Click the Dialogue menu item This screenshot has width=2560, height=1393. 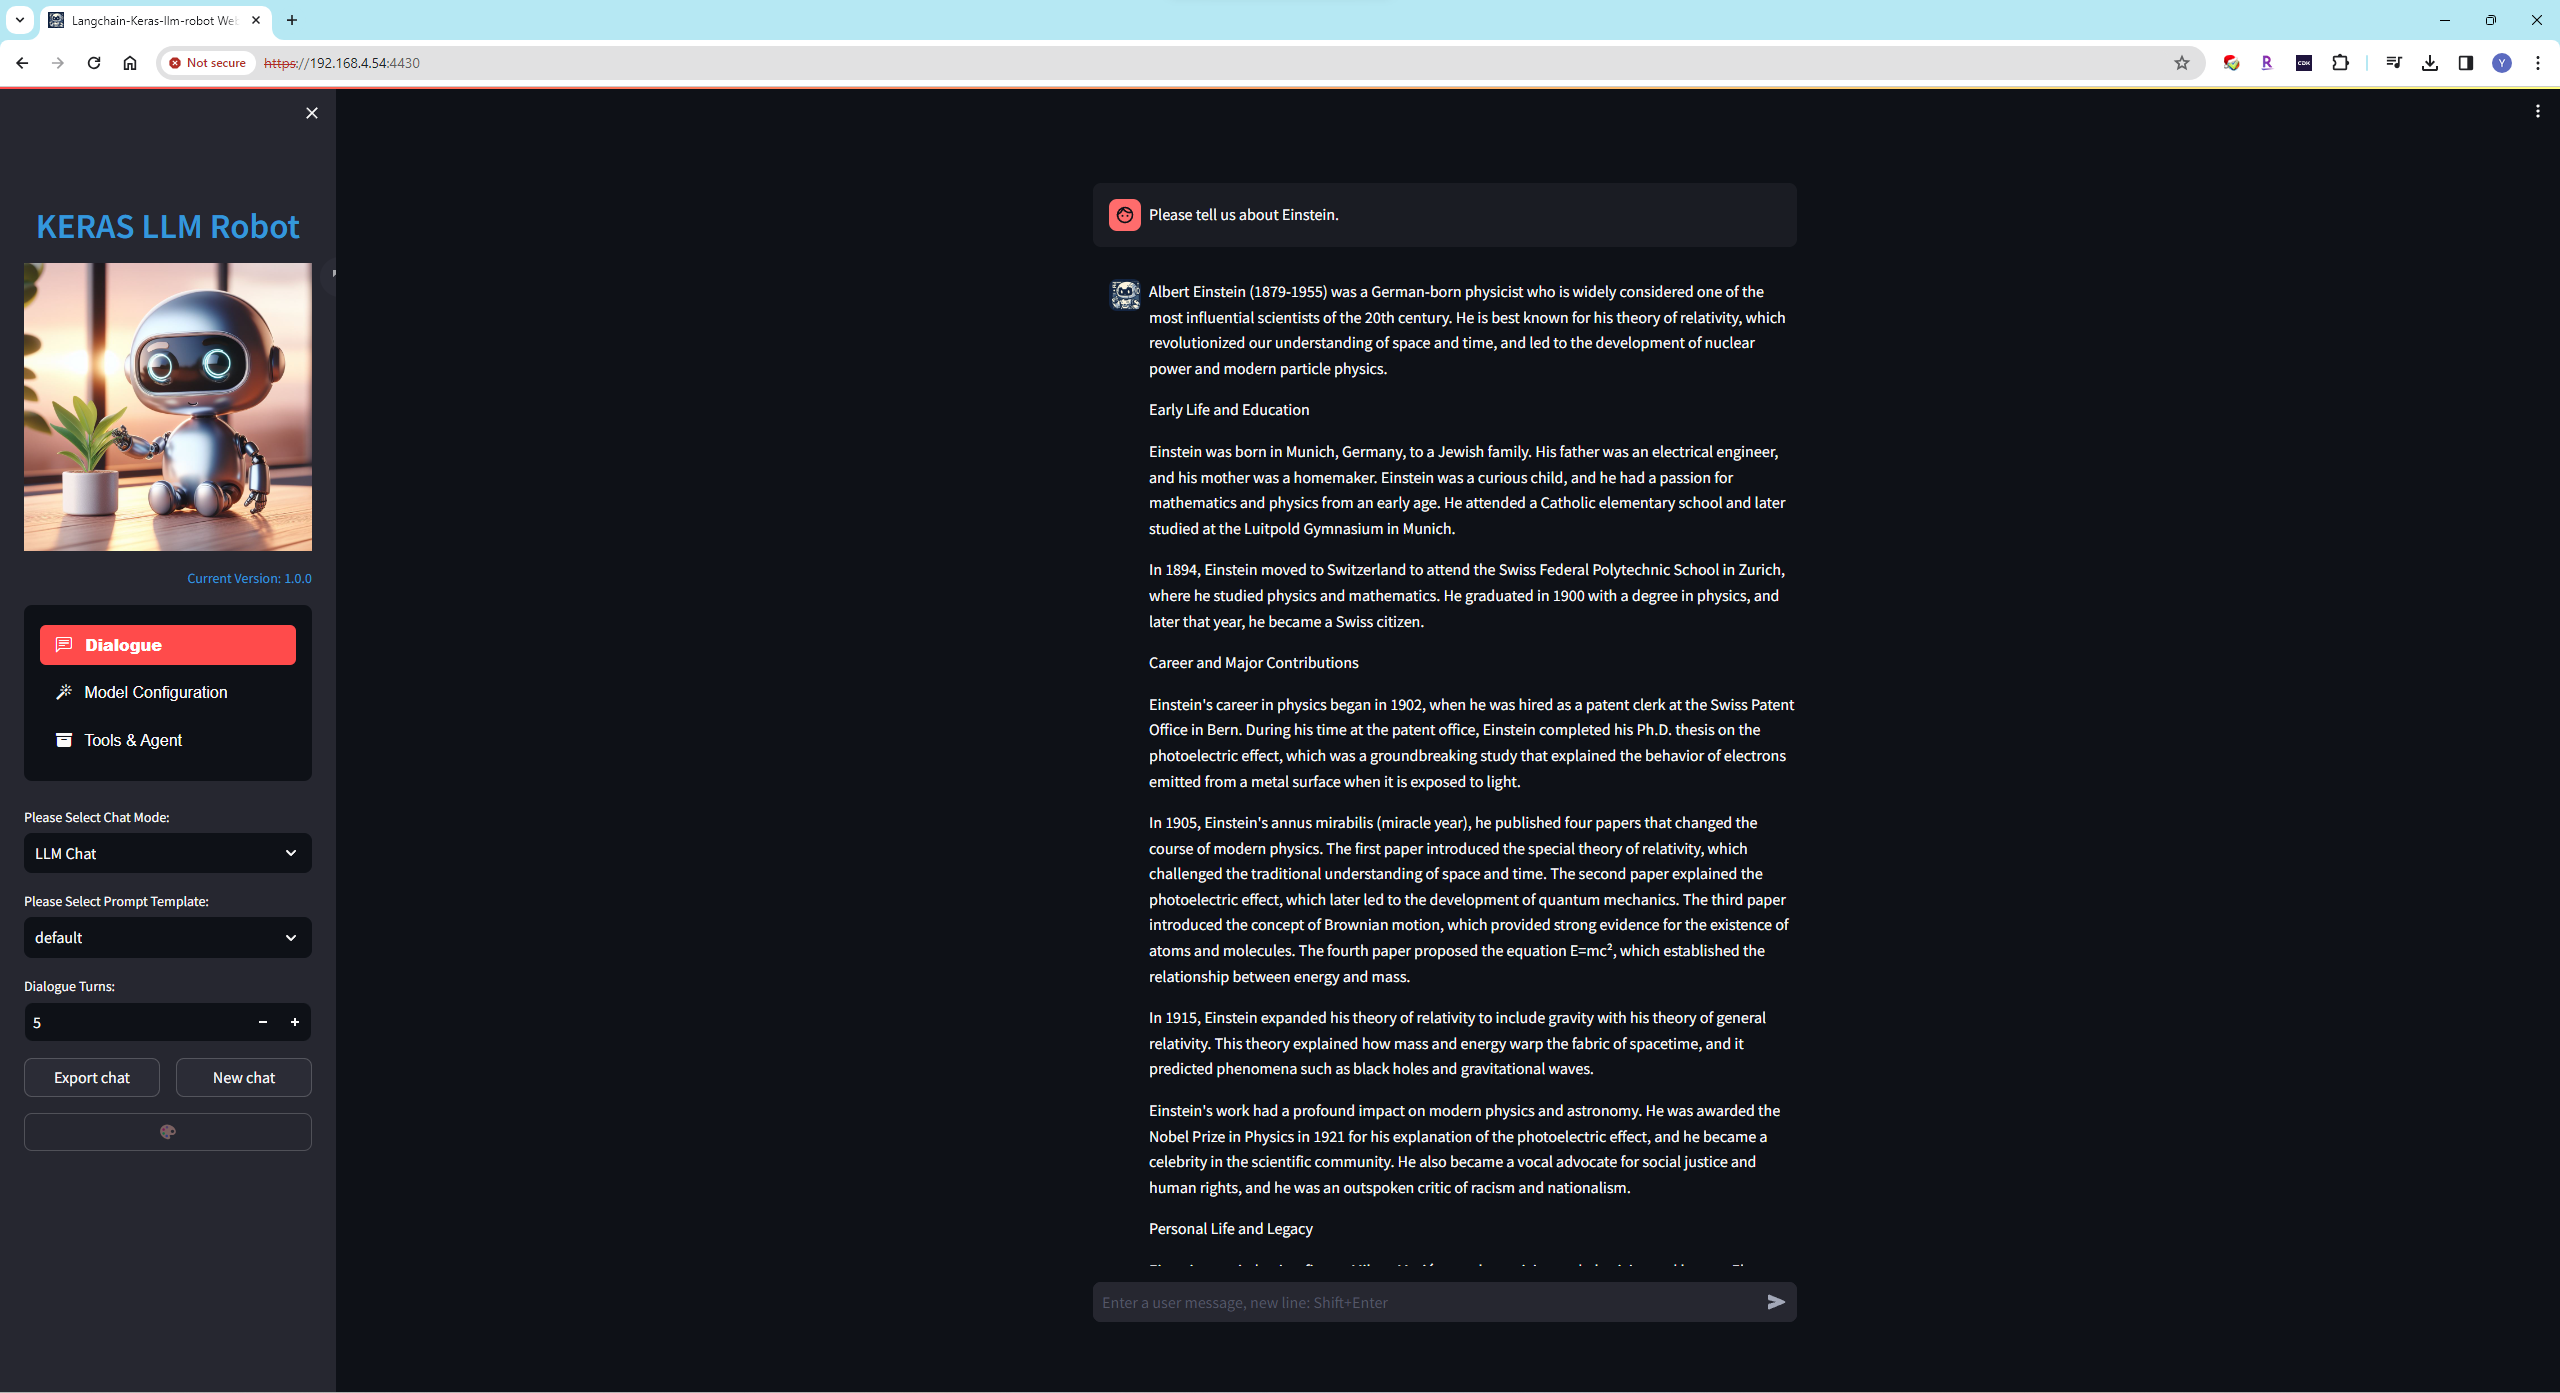(x=166, y=643)
